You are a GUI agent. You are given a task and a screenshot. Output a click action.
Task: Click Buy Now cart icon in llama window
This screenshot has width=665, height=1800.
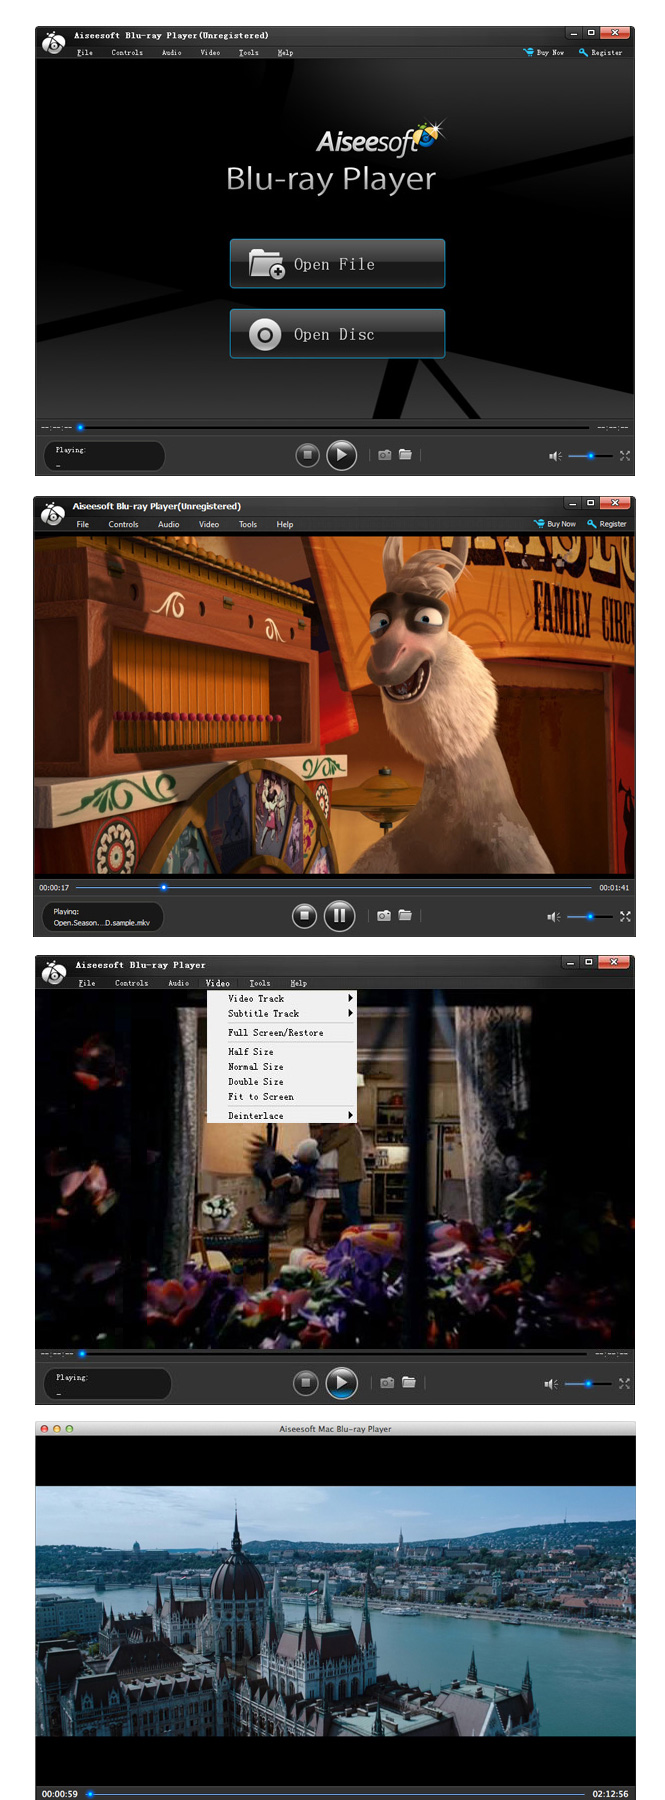540,524
